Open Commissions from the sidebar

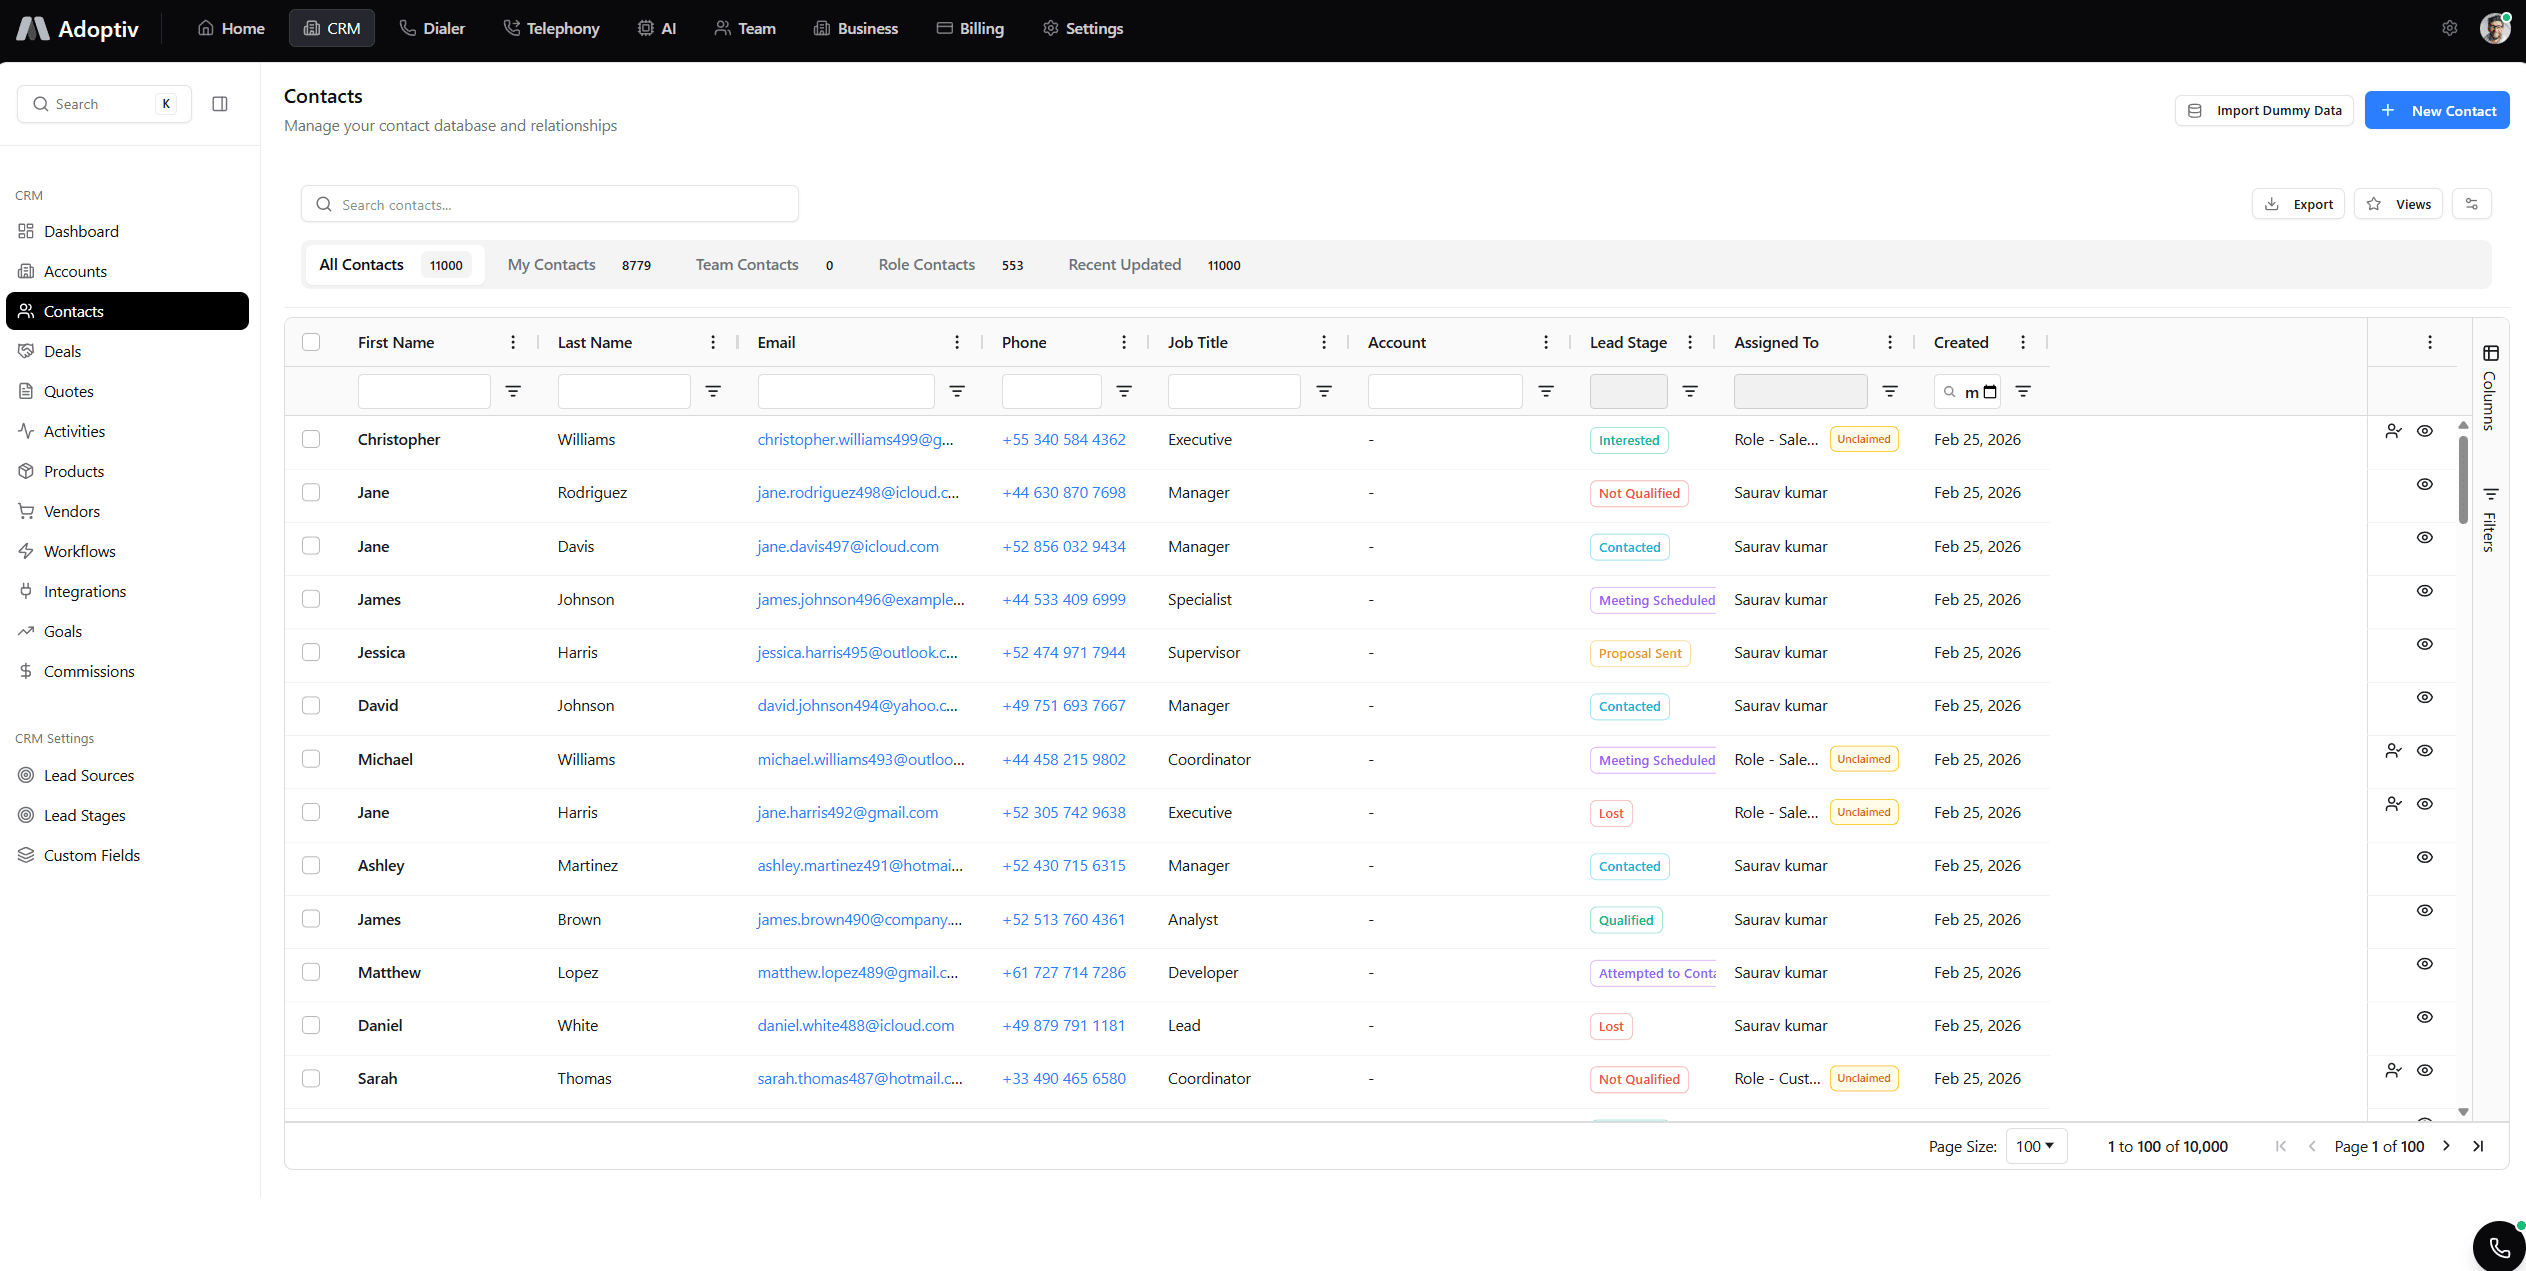click(89, 671)
